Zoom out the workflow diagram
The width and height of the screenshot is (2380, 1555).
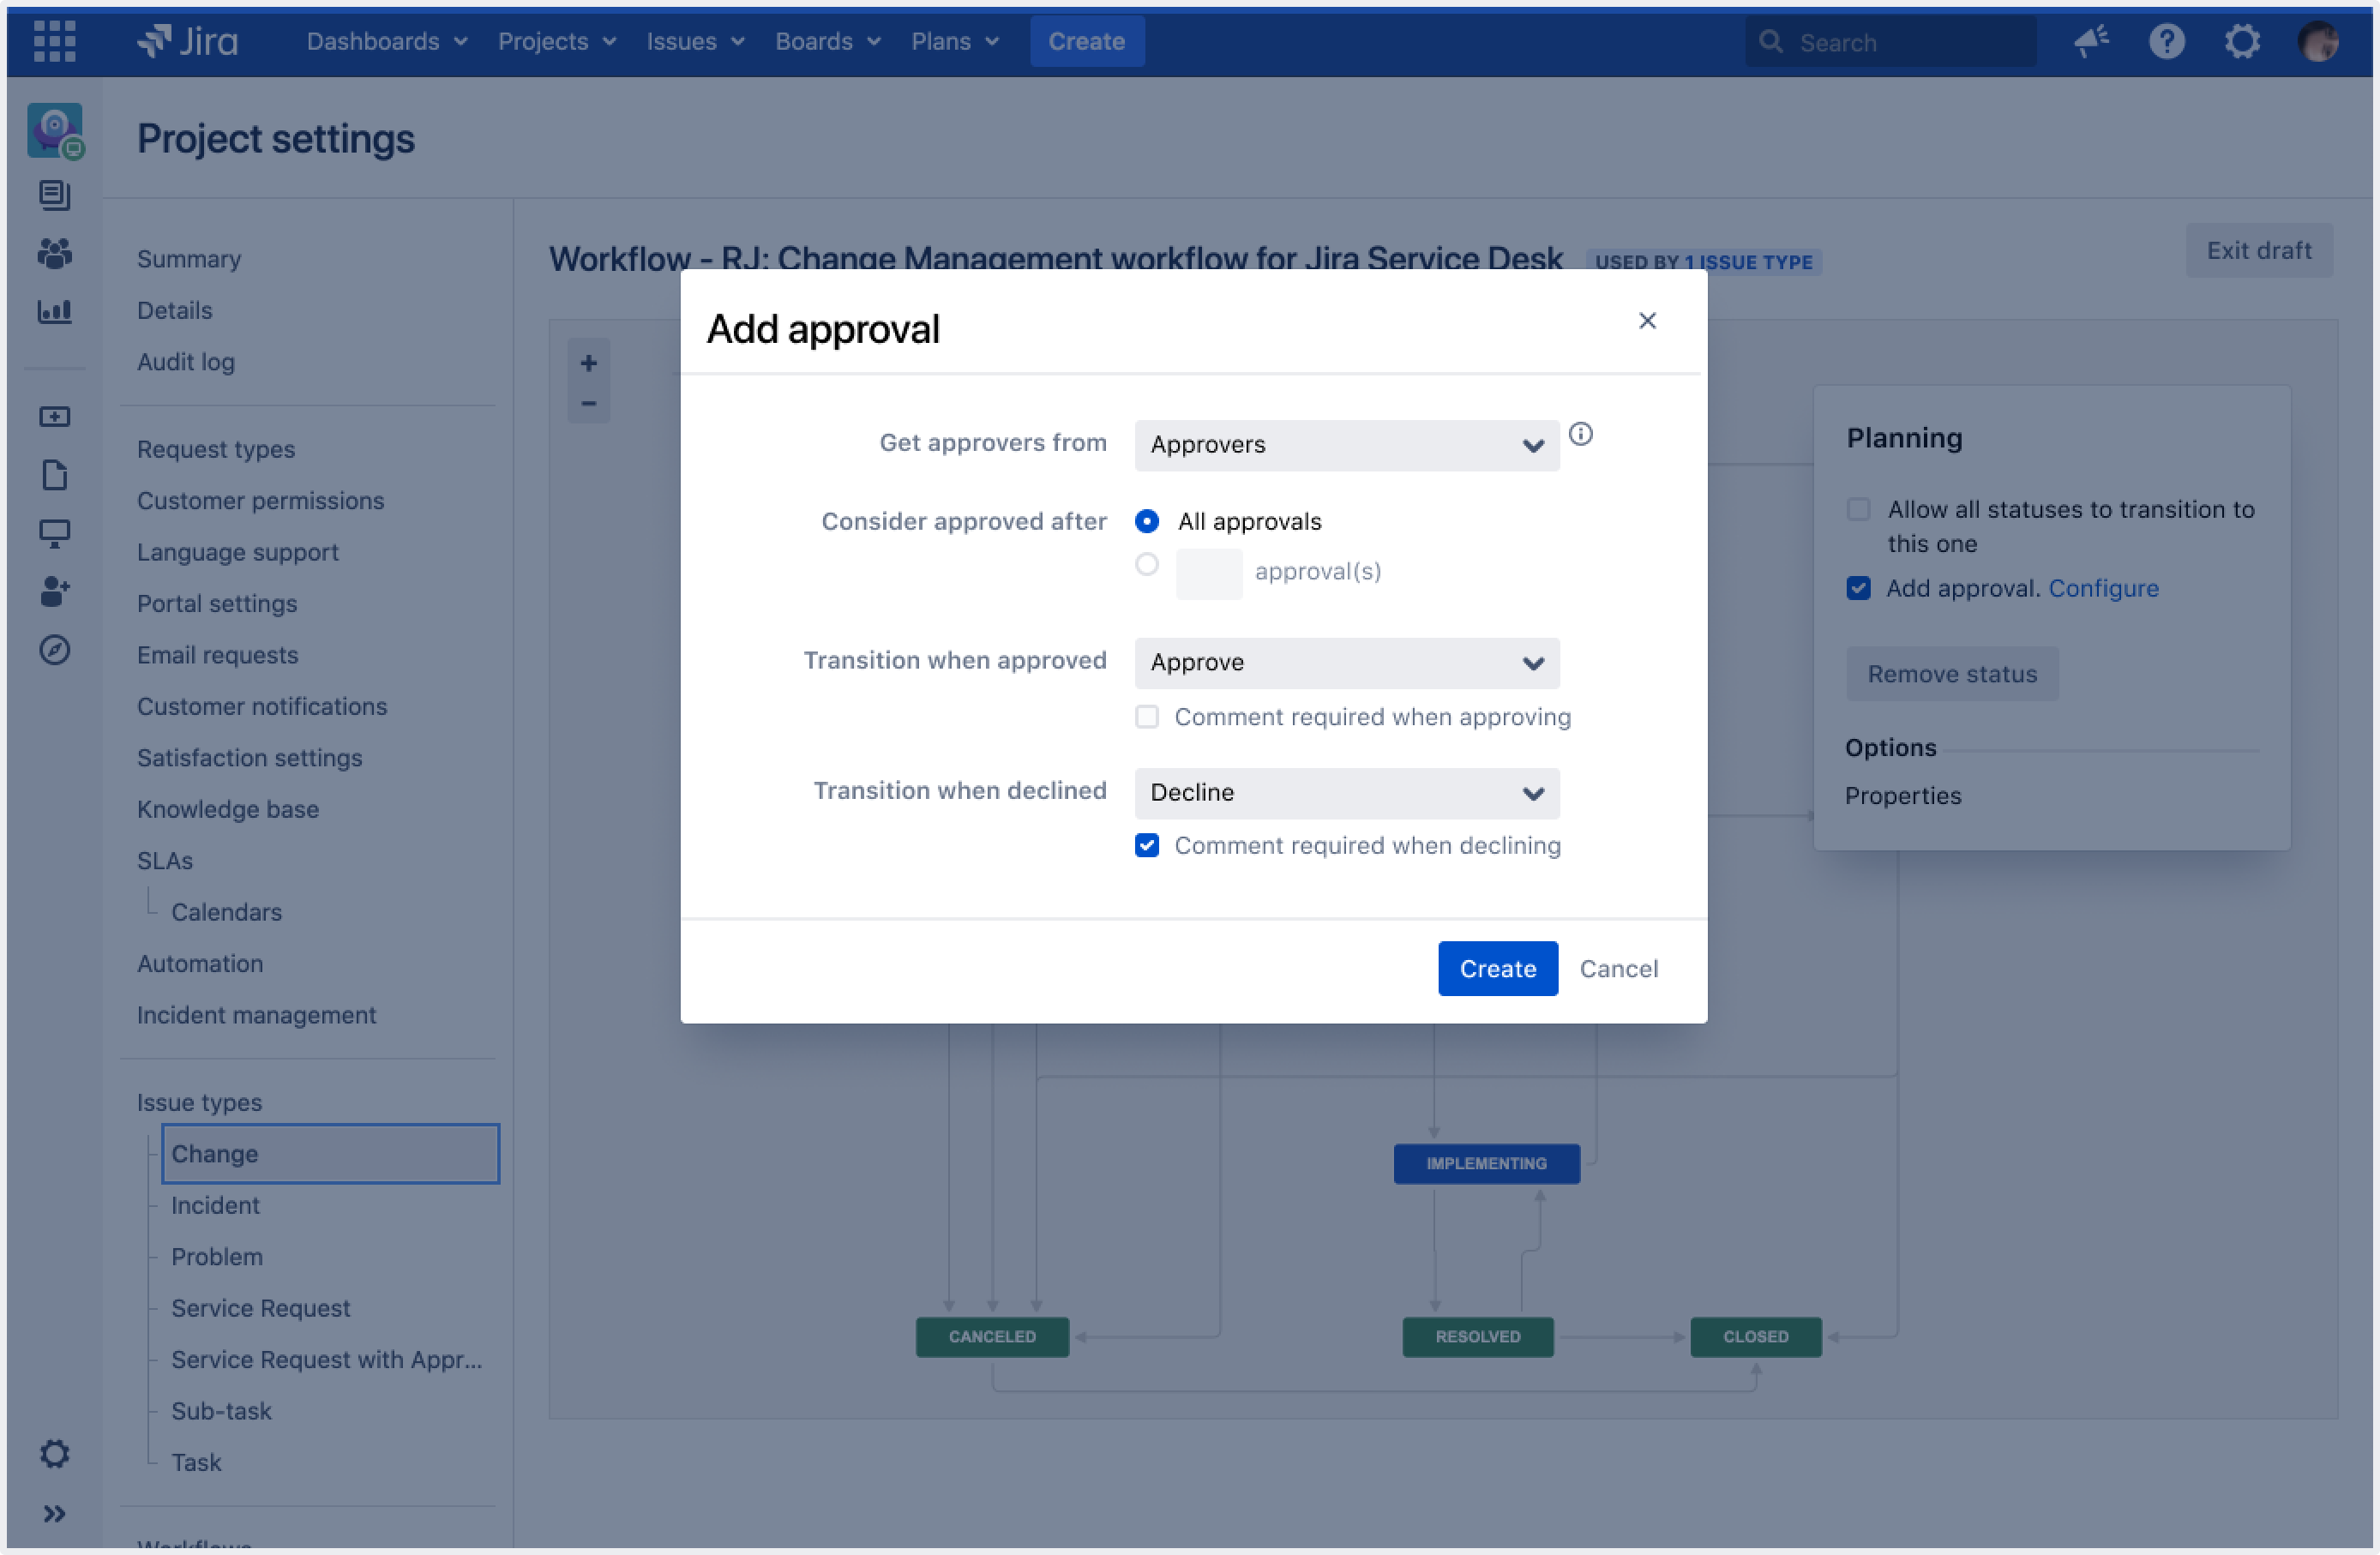[x=588, y=403]
